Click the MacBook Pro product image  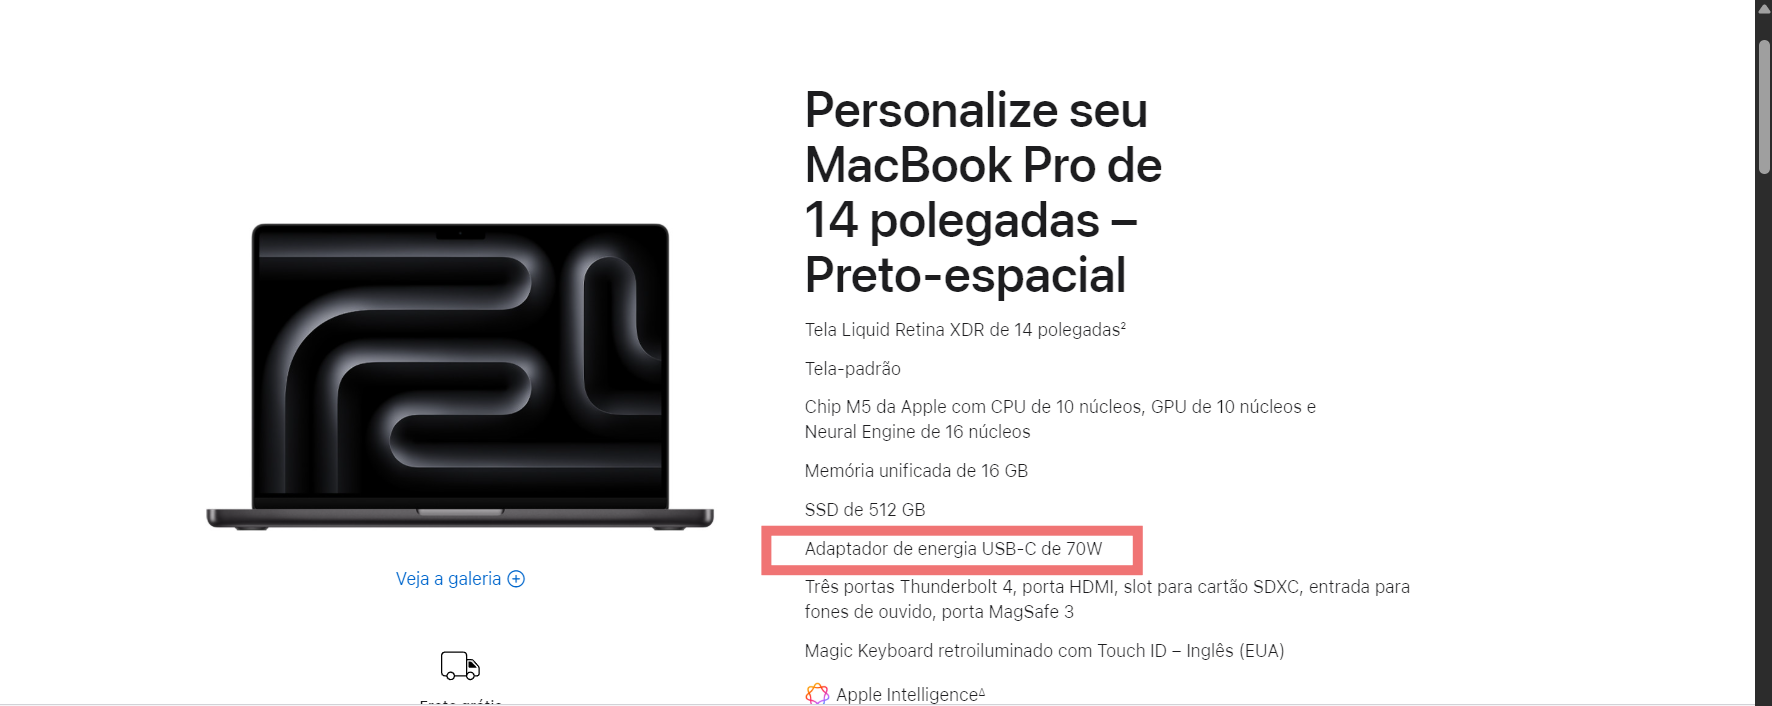(460, 376)
